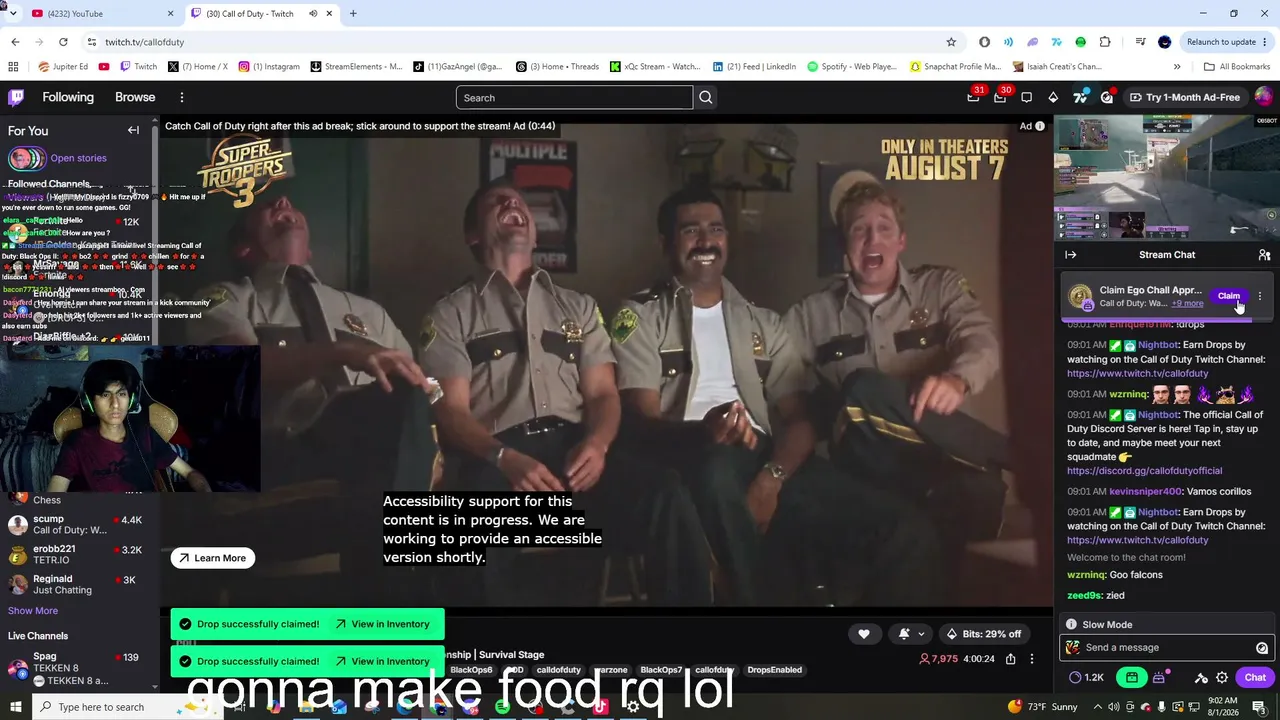The width and height of the screenshot is (1280, 720).
Task: Click the address bar showing twitch.tv/callofduty
Action: [x=515, y=42]
